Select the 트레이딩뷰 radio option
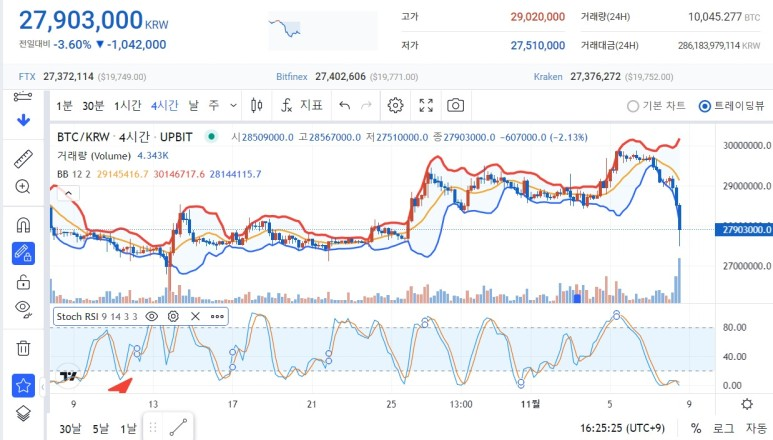773x440 pixels. pos(705,106)
